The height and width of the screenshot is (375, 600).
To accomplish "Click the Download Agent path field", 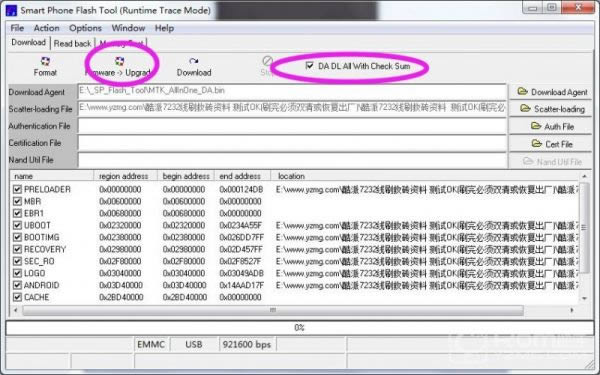I will tap(292, 91).
